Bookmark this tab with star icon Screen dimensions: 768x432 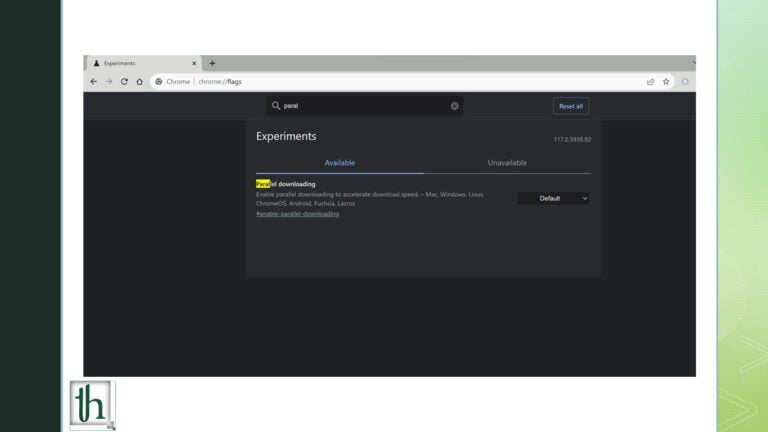666,82
